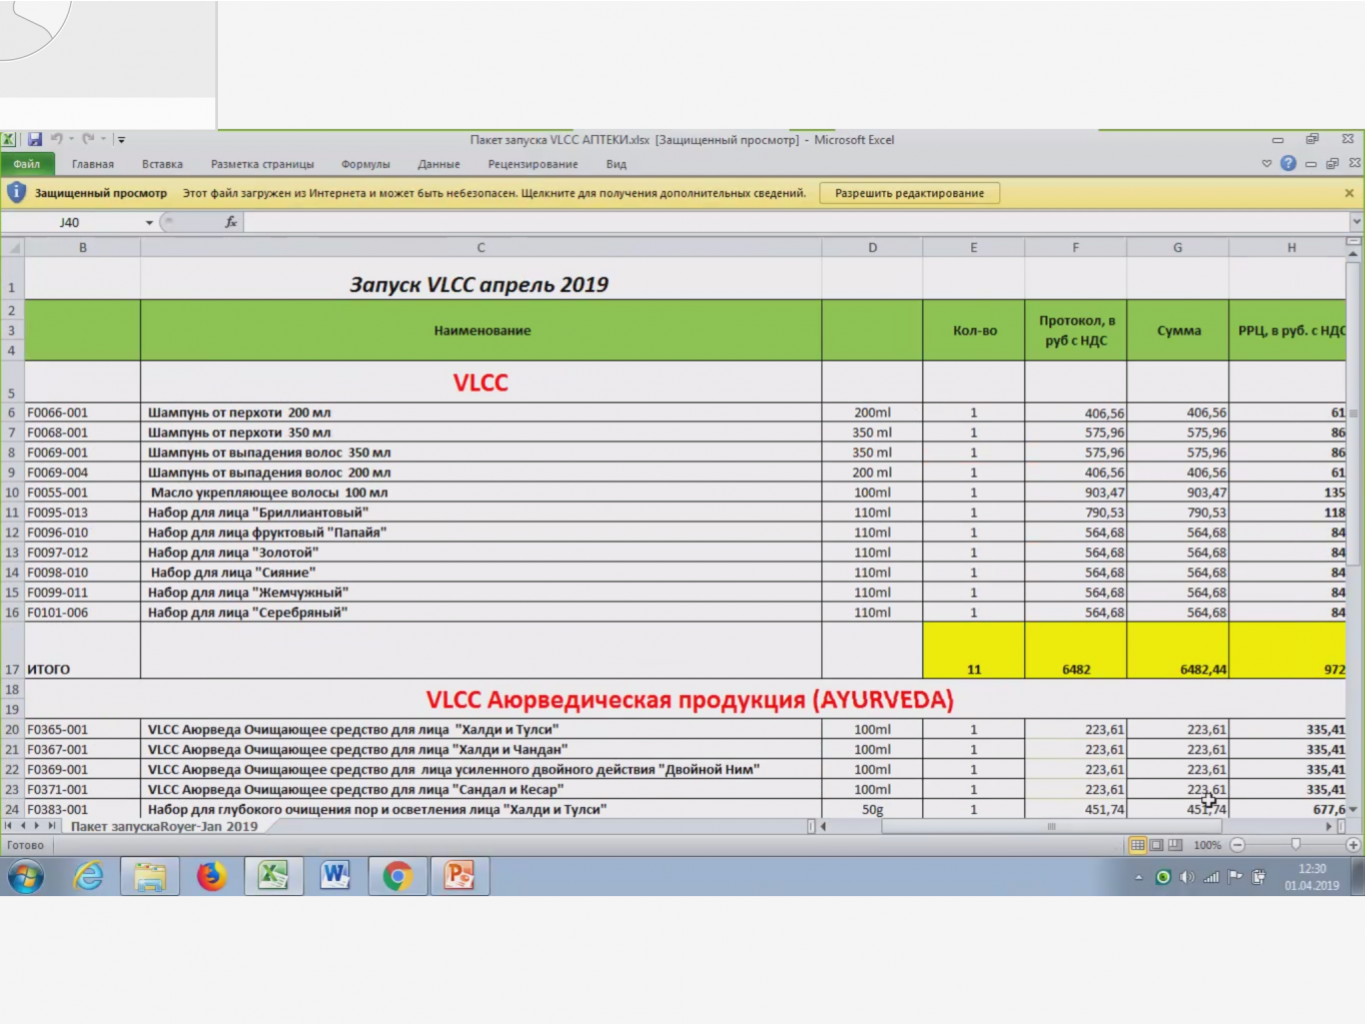Open Firefox from taskbar

click(x=211, y=877)
